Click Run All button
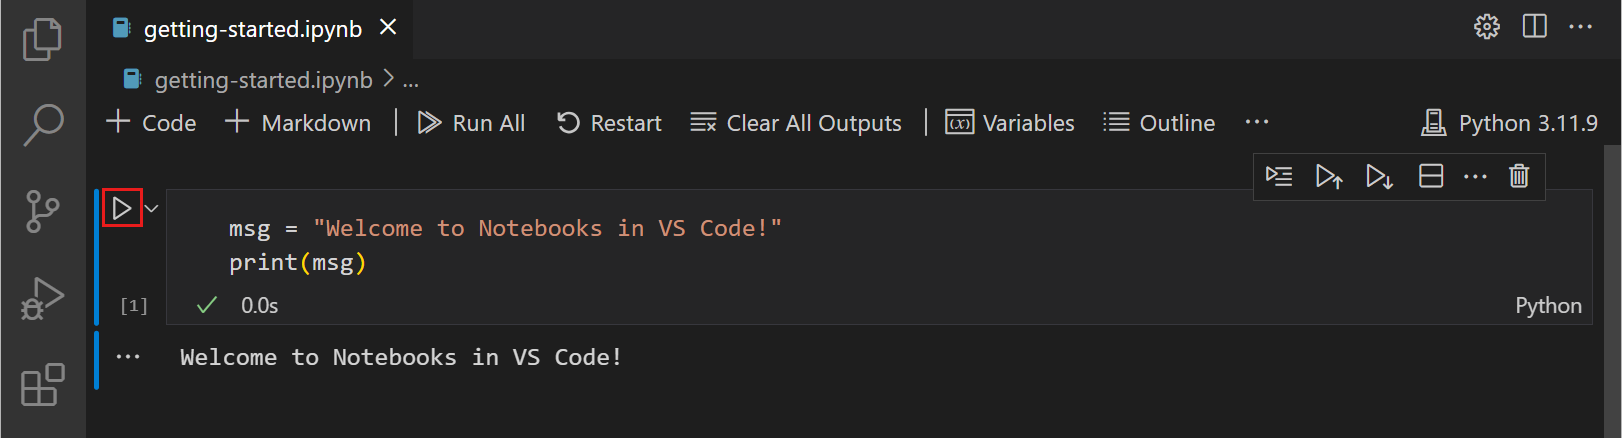Screen dimensions: 1622x438 click(x=471, y=123)
